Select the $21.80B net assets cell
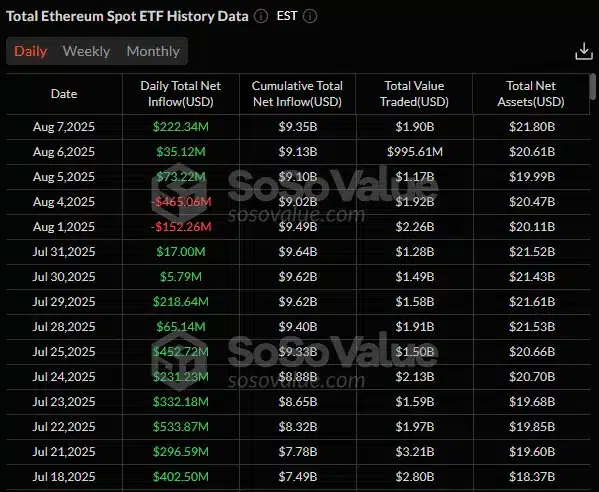Viewport: 599px width, 492px height. [x=532, y=127]
